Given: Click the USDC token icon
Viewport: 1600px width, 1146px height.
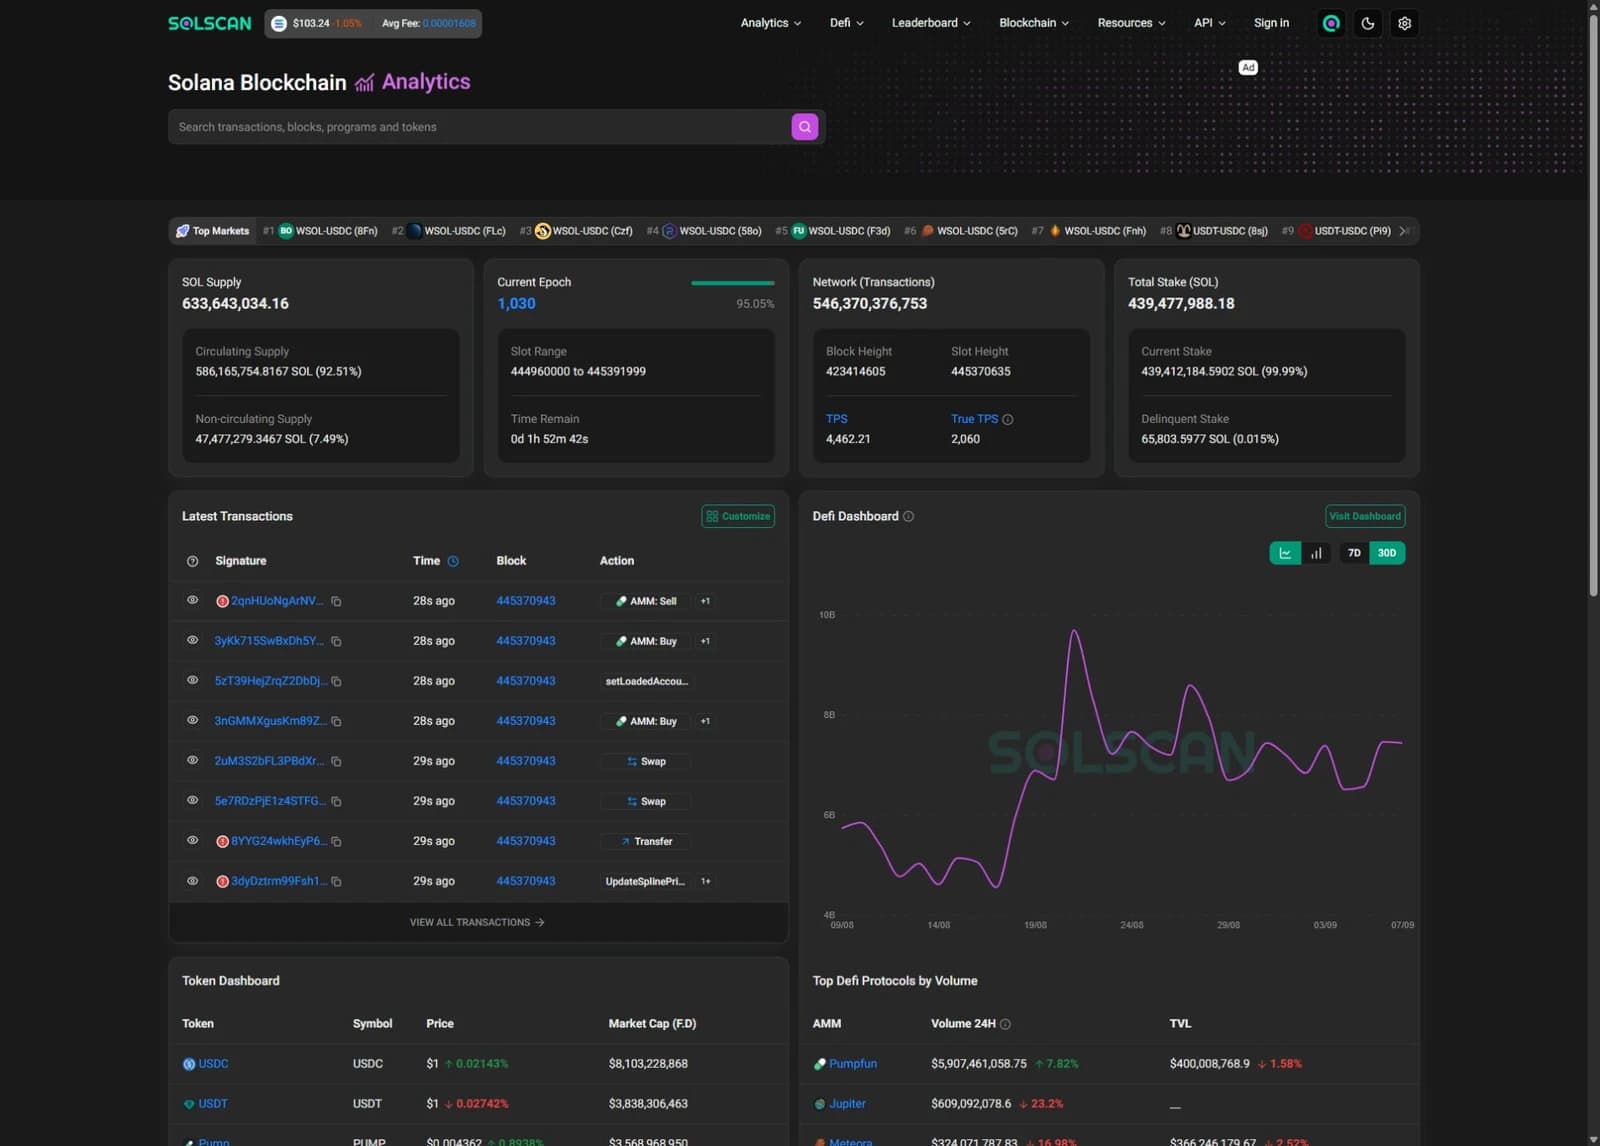Looking at the screenshot, I should point(189,1064).
